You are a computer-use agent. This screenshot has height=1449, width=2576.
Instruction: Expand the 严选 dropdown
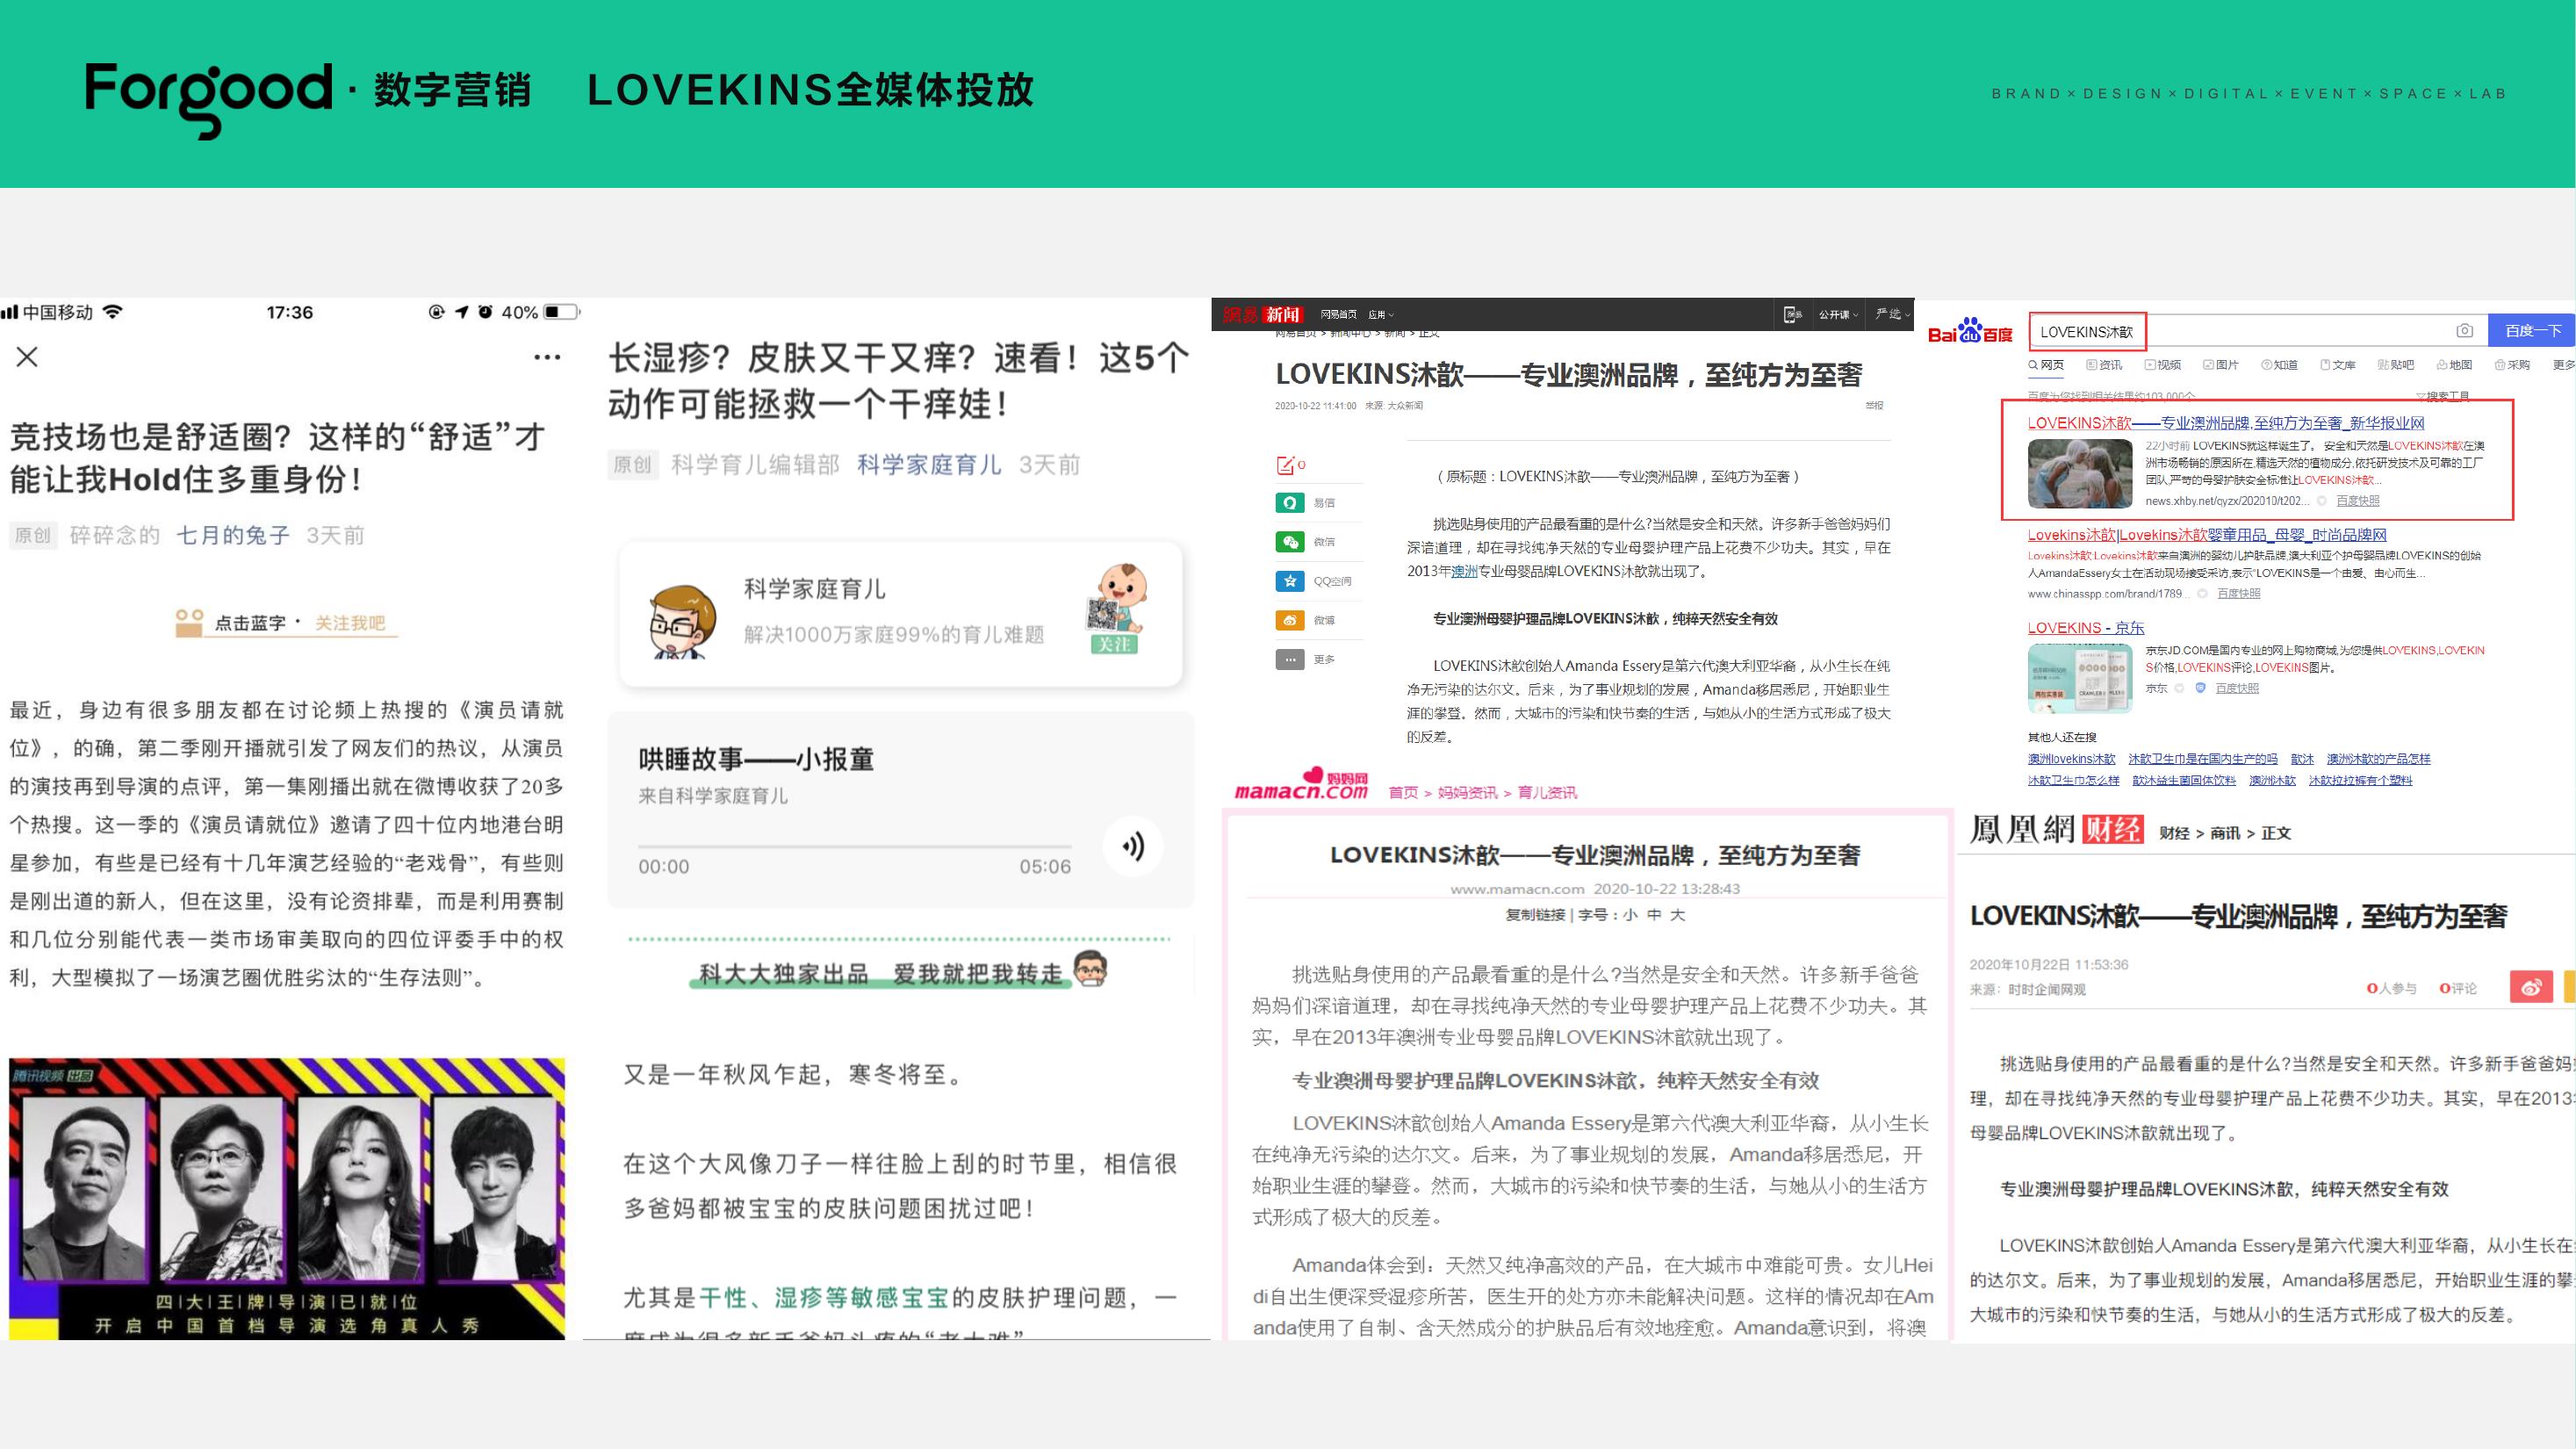click(x=1892, y=314)
